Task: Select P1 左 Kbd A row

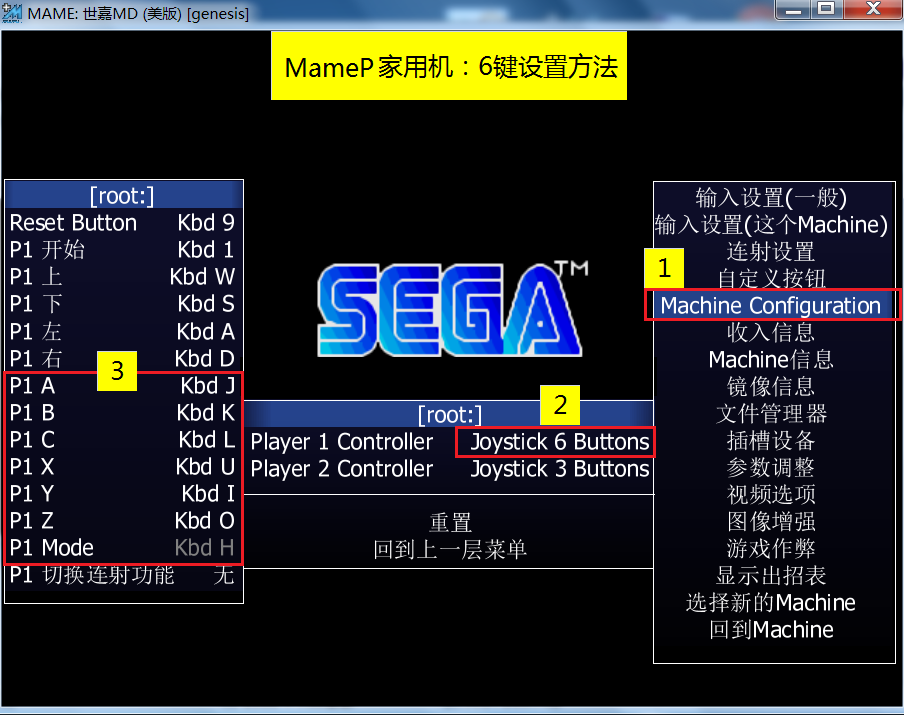Action: [x=123, y=332]
